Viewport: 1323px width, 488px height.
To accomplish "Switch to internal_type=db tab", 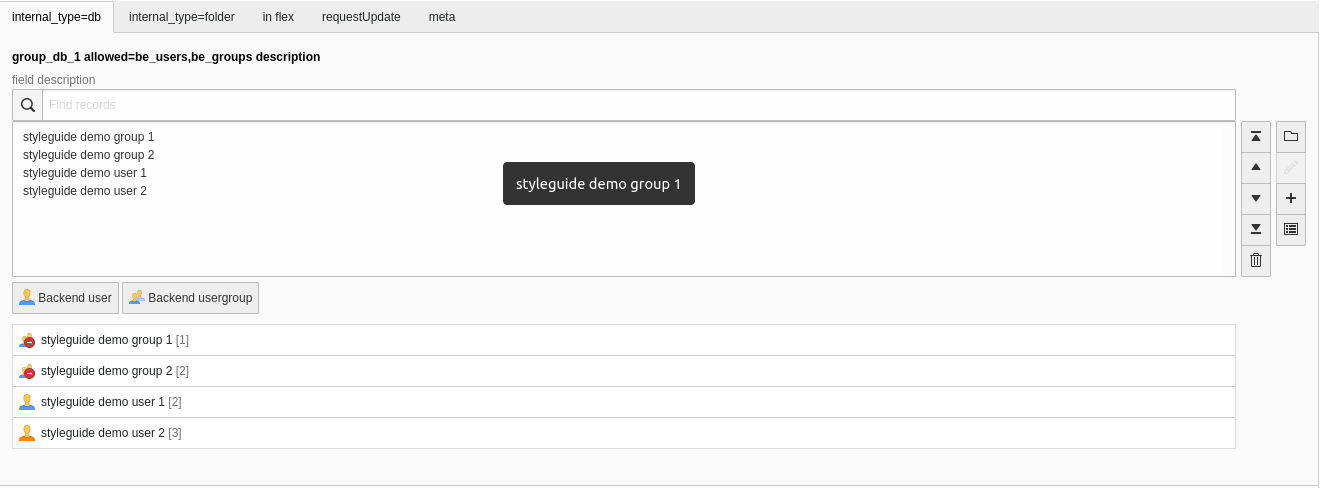I will 57,17.
